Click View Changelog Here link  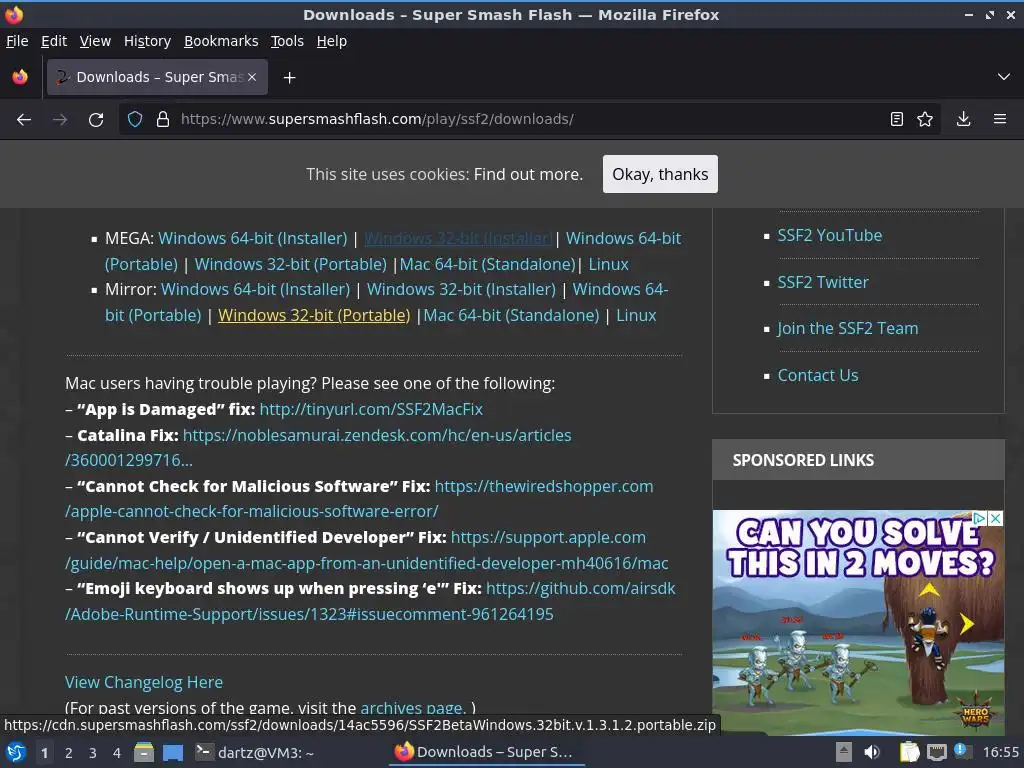click(x=144, y=682)
